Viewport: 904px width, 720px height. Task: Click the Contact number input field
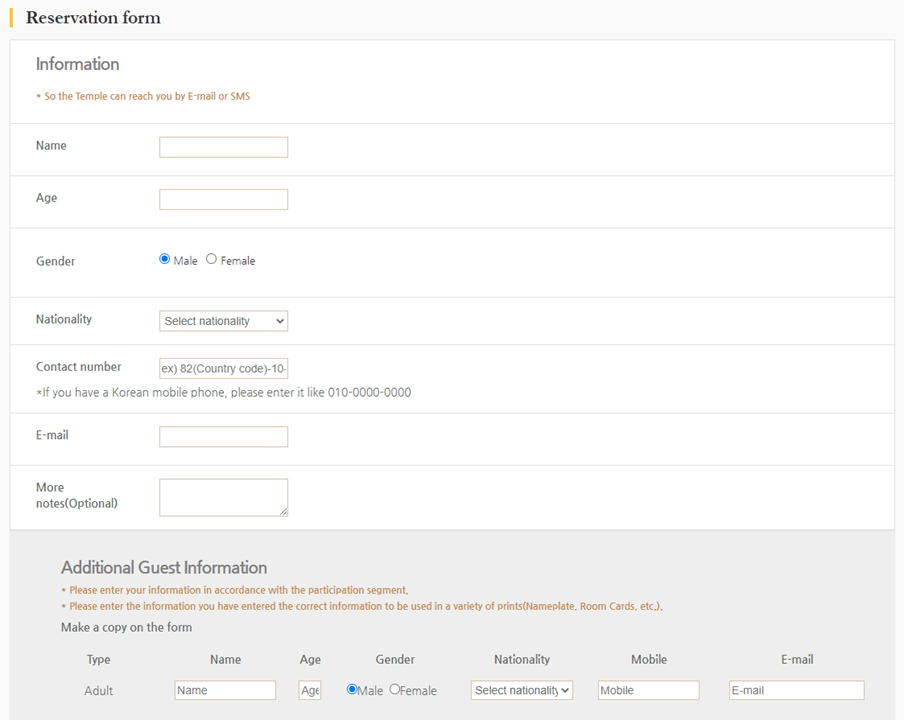pos(223,369)
